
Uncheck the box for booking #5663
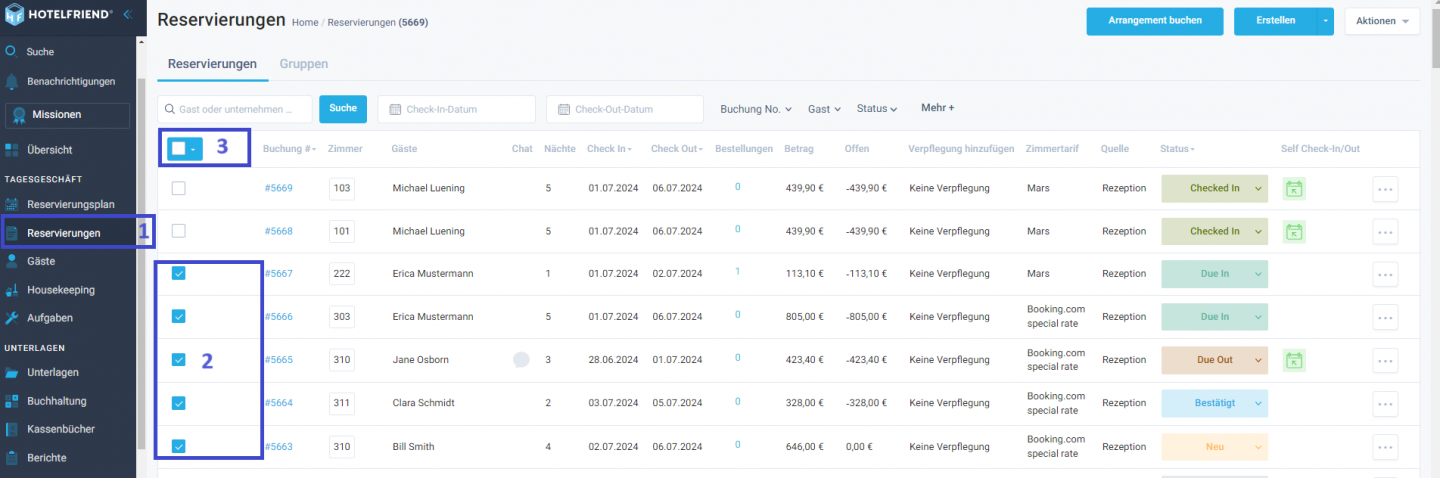pyautogui.click(x=178, y=447)
